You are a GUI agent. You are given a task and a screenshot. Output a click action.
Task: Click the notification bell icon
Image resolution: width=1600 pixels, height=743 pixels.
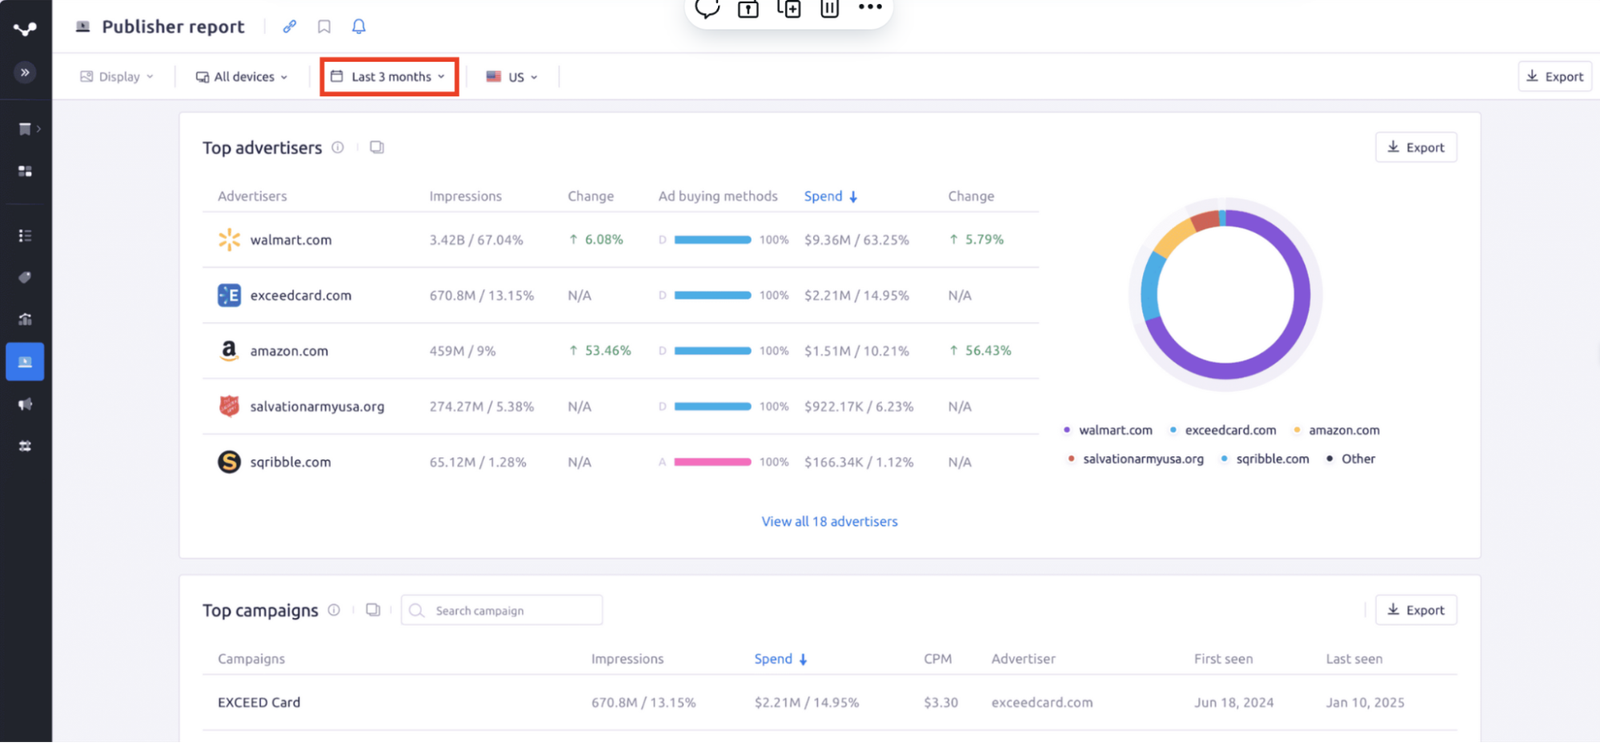[358, 27]
